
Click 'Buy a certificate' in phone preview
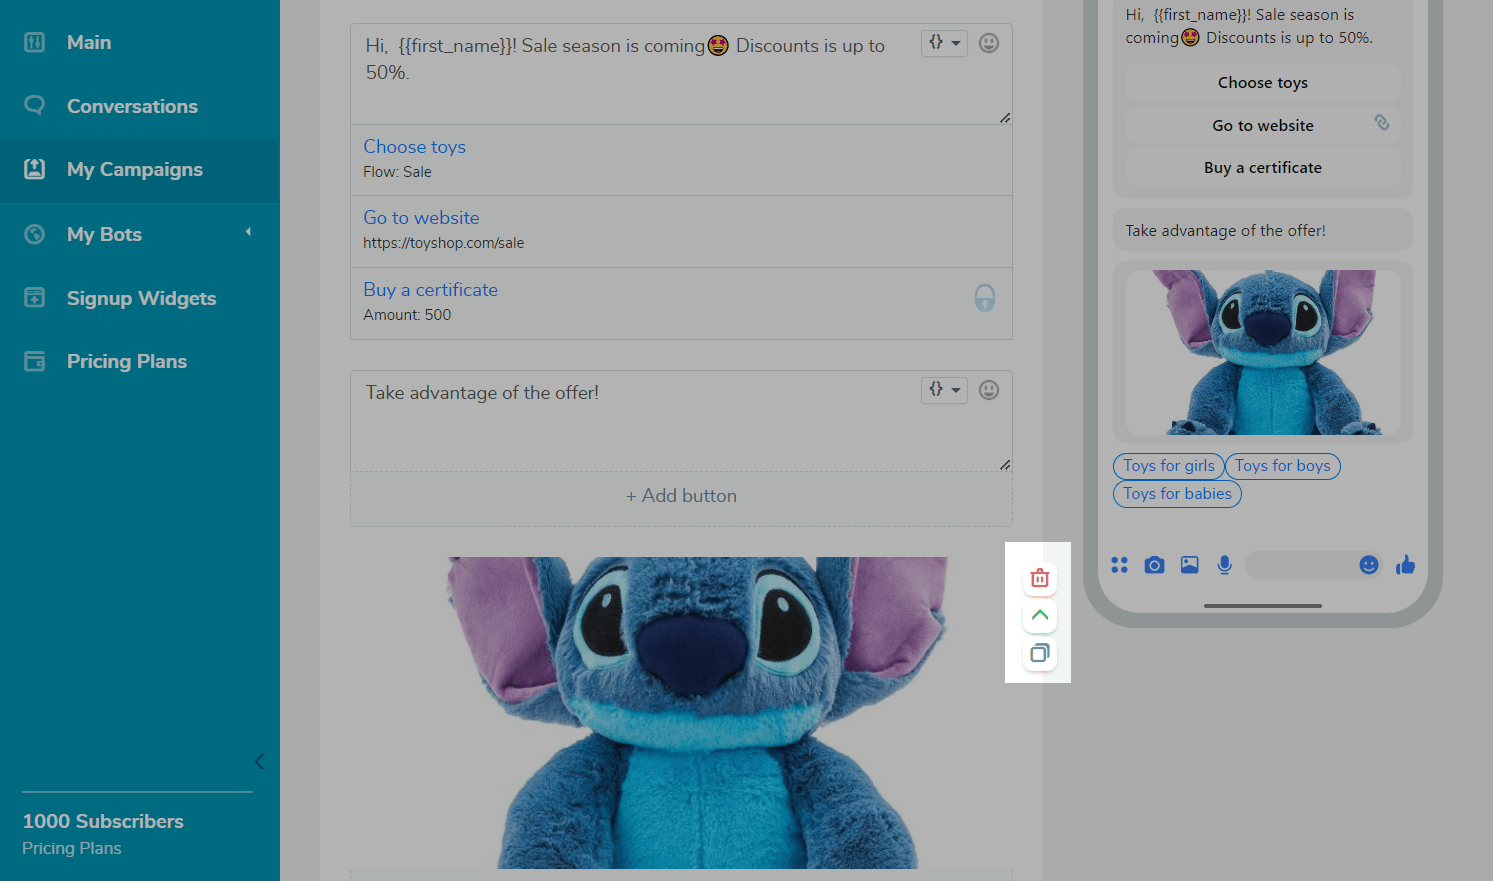pyautogui.click(x=1263, y=168)
